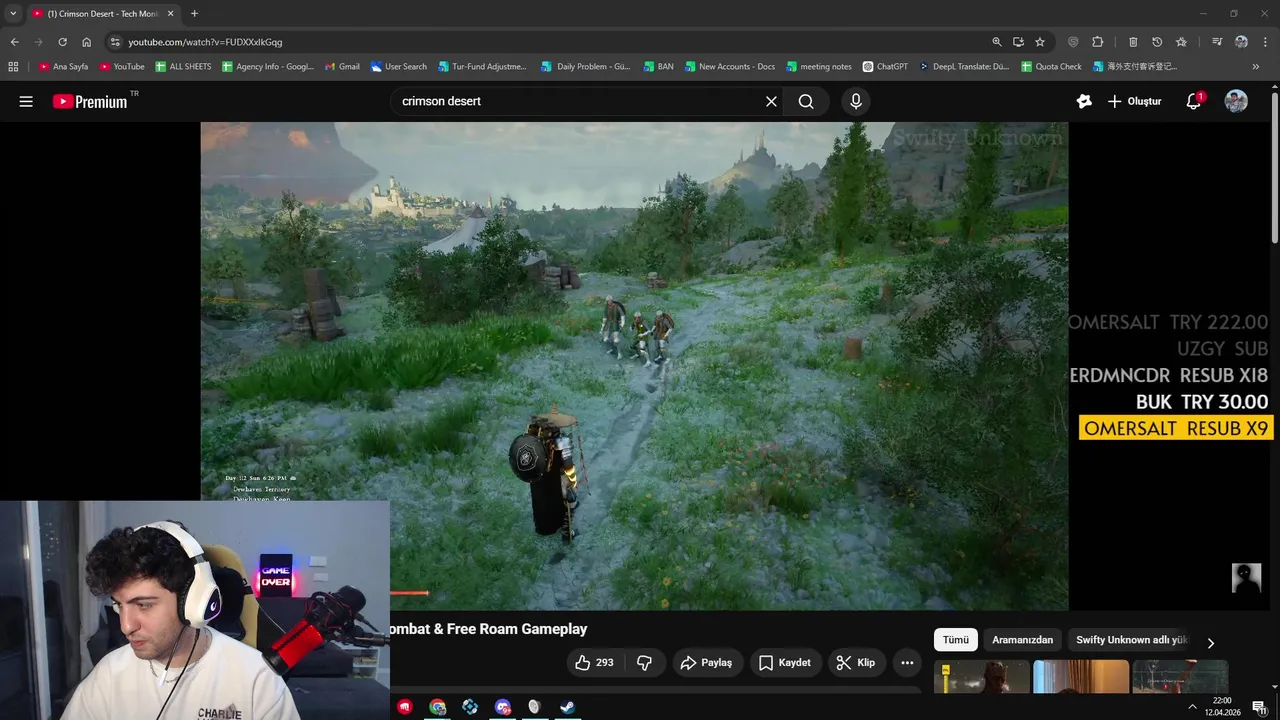
Task: Share the video via Paylaş
Action: click(706, 662)
